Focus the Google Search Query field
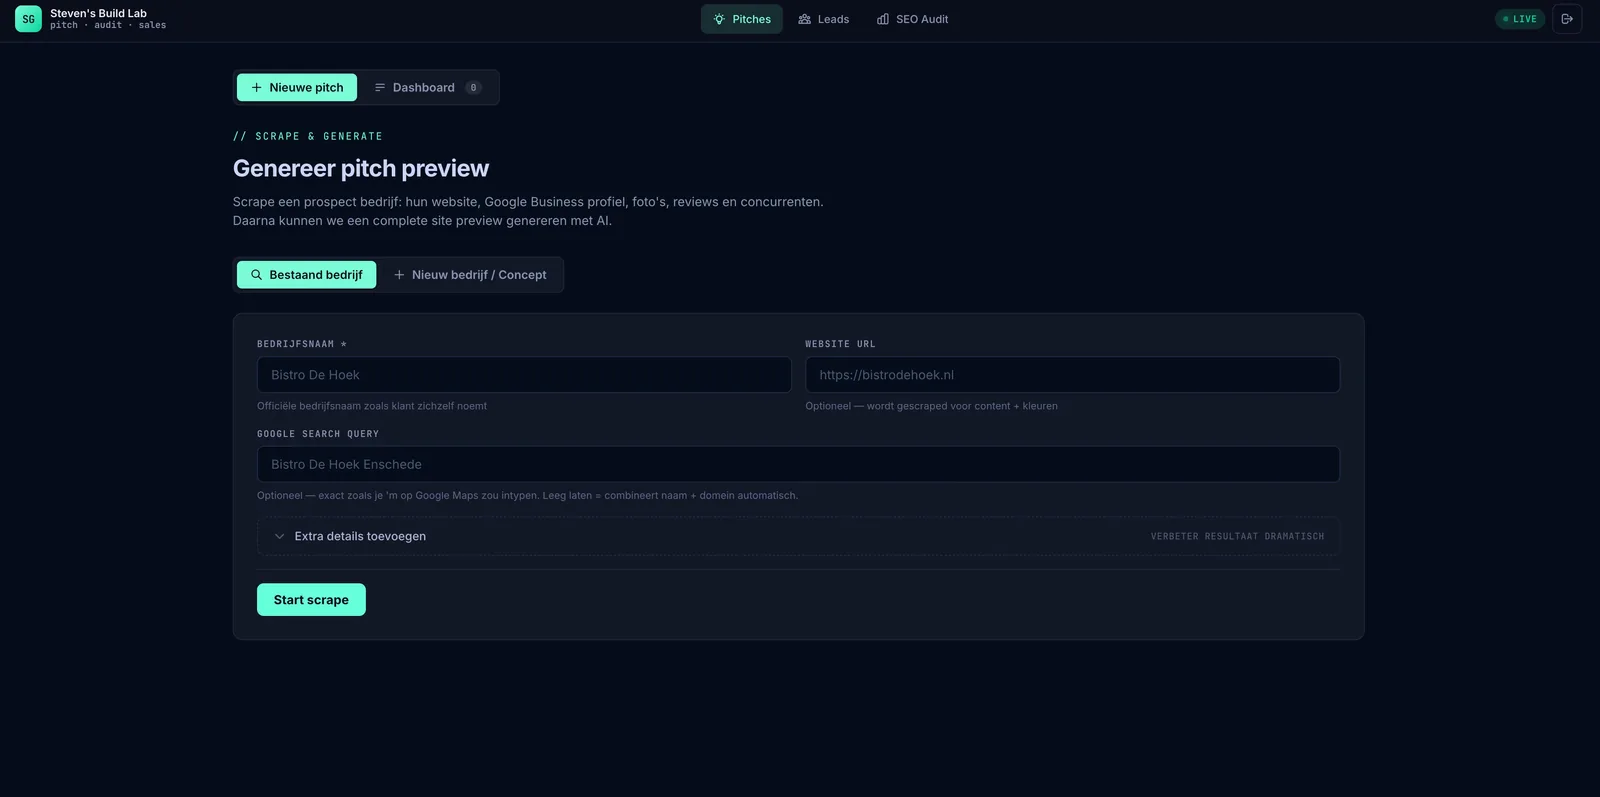This screenshot has width=1600, height=797. 798,464
